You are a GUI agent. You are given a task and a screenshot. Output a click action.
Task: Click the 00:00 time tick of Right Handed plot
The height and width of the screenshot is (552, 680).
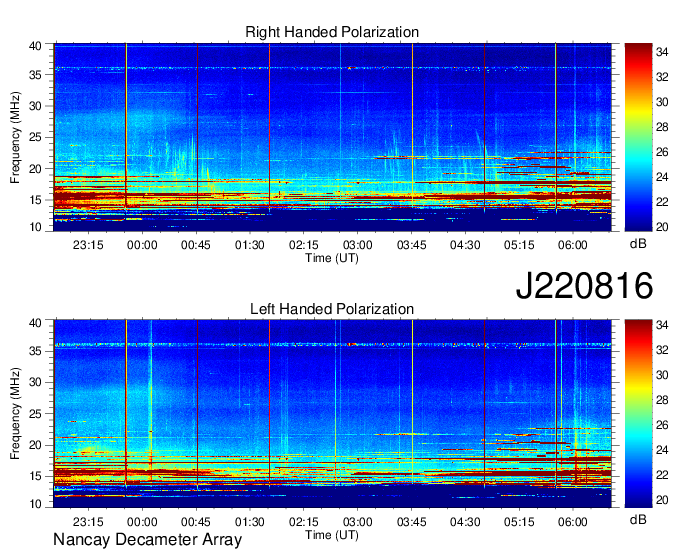(142, 245)
